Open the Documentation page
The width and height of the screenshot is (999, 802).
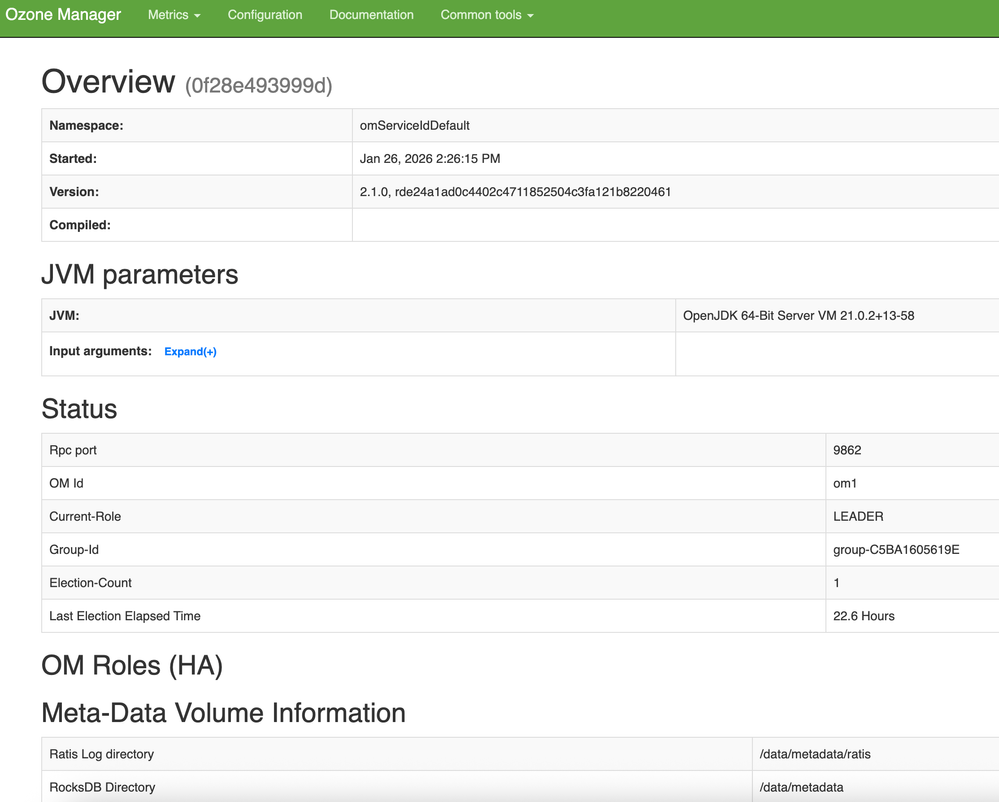tap(371, 15)
